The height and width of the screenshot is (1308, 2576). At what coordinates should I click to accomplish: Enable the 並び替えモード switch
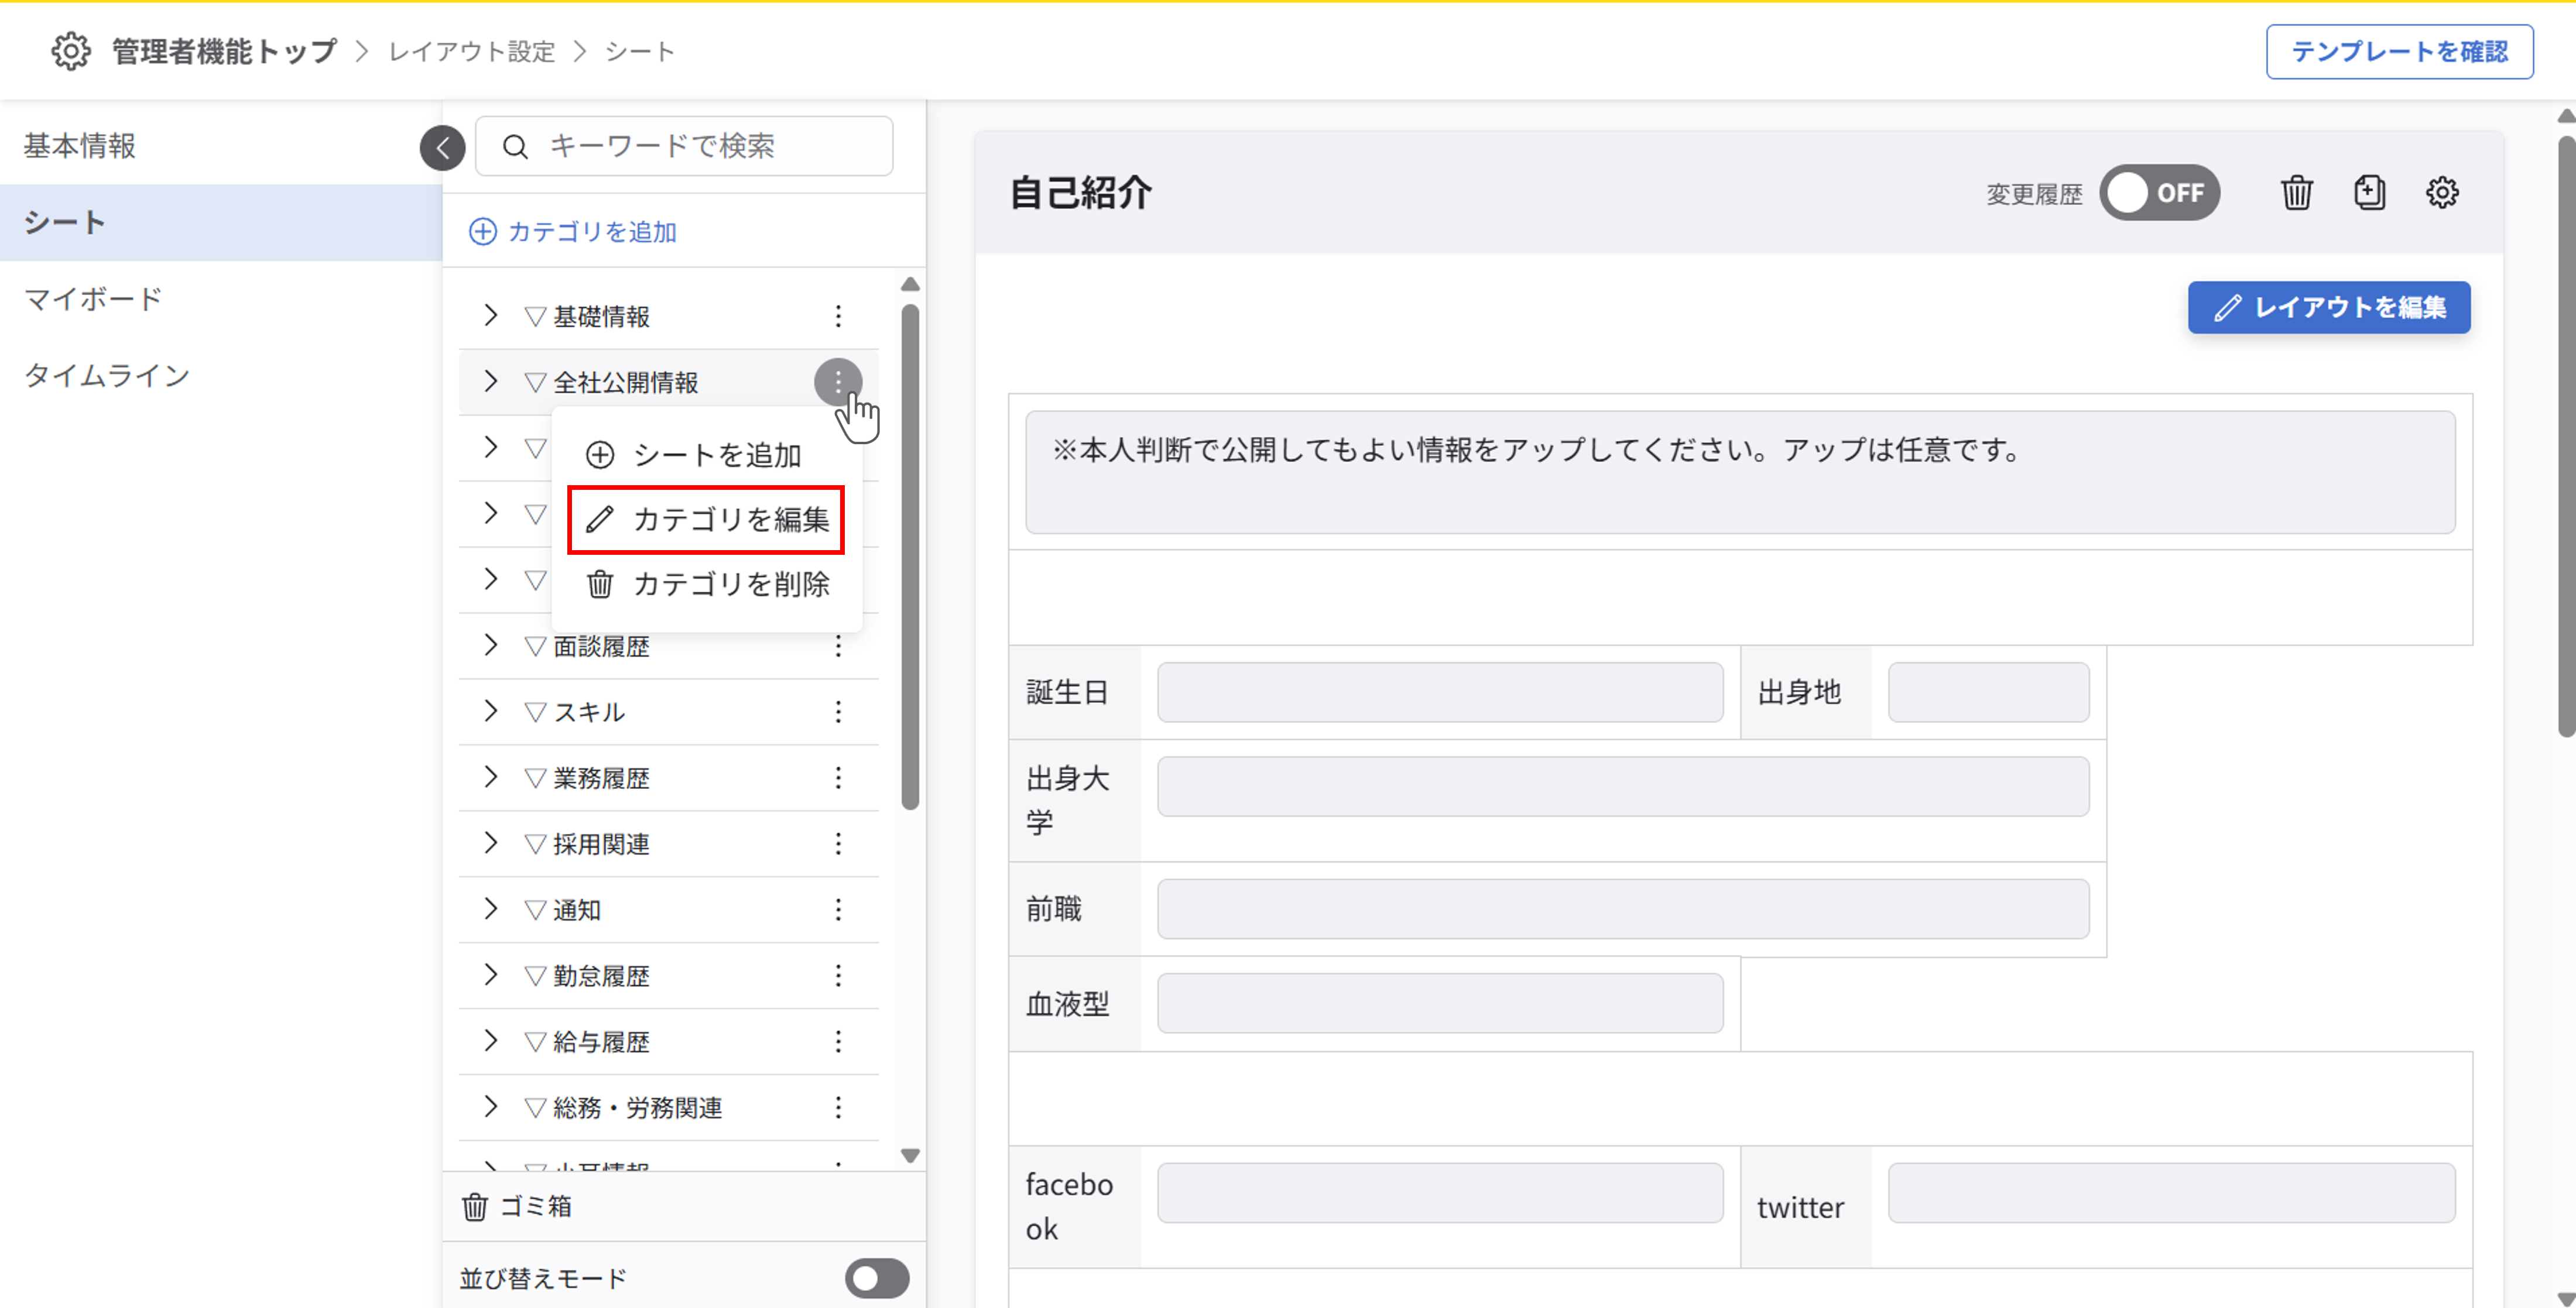[877, 1278]
